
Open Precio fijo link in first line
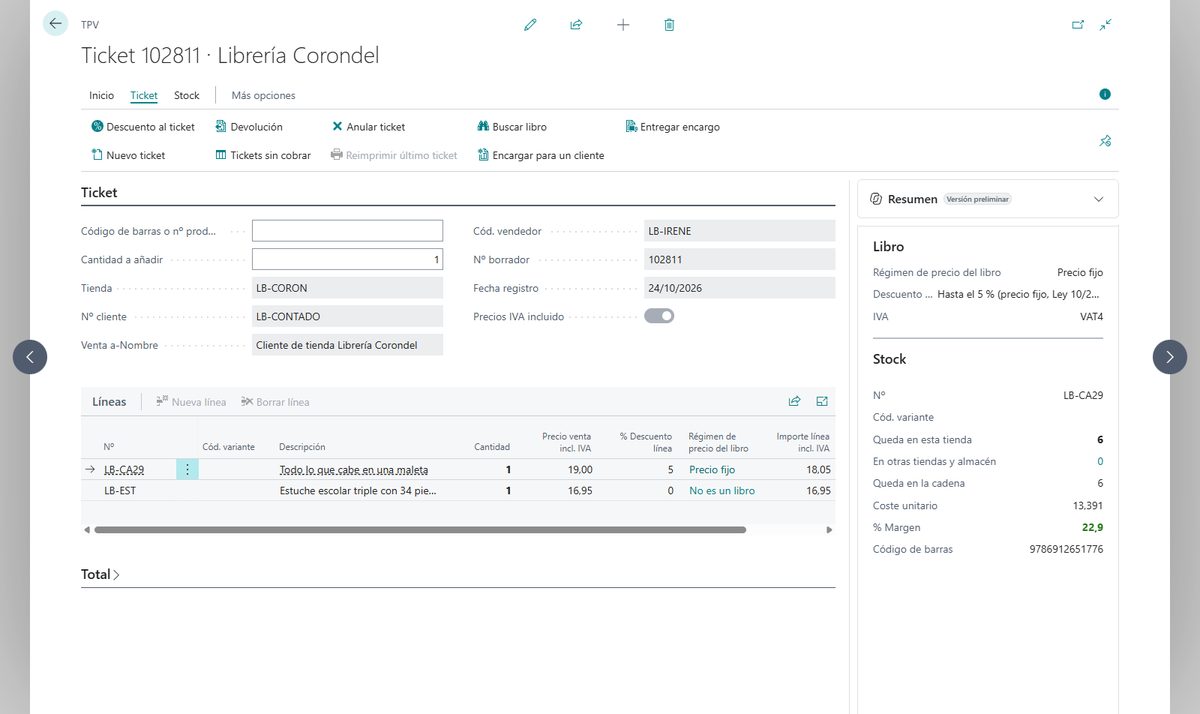(x=712, y=469)
